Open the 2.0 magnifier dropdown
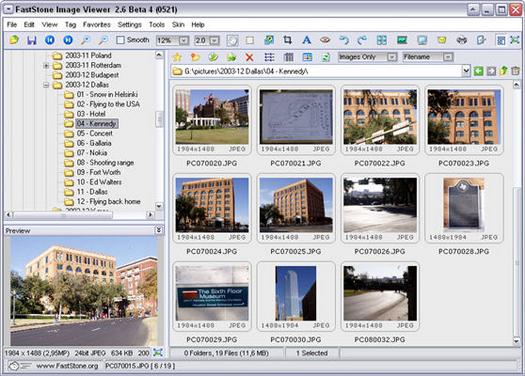Screen dimensions: 525x376 click(215, 41)
